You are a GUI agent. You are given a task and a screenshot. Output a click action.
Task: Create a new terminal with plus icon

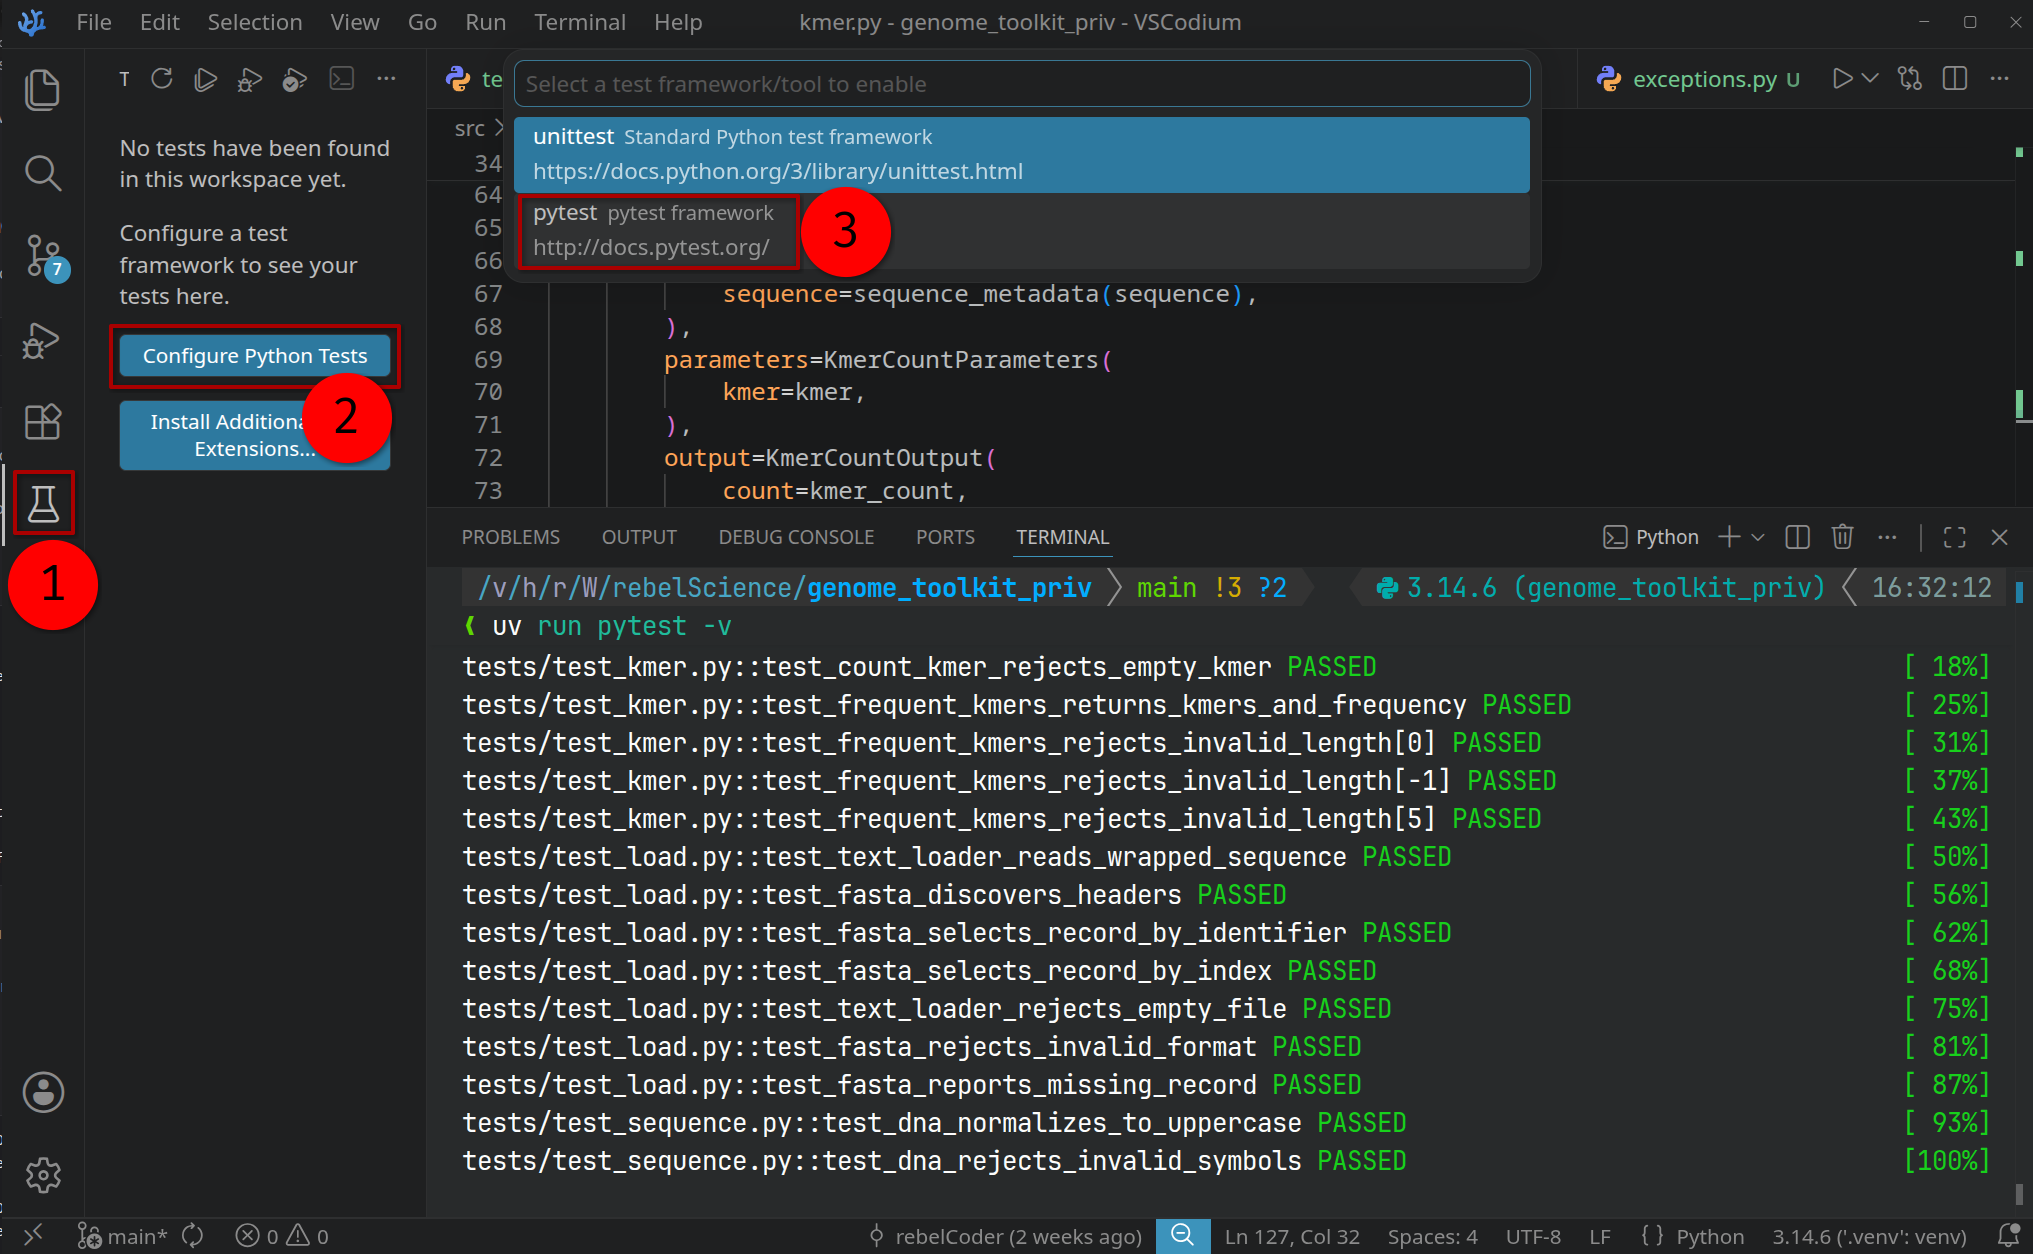coord(1729,537)
